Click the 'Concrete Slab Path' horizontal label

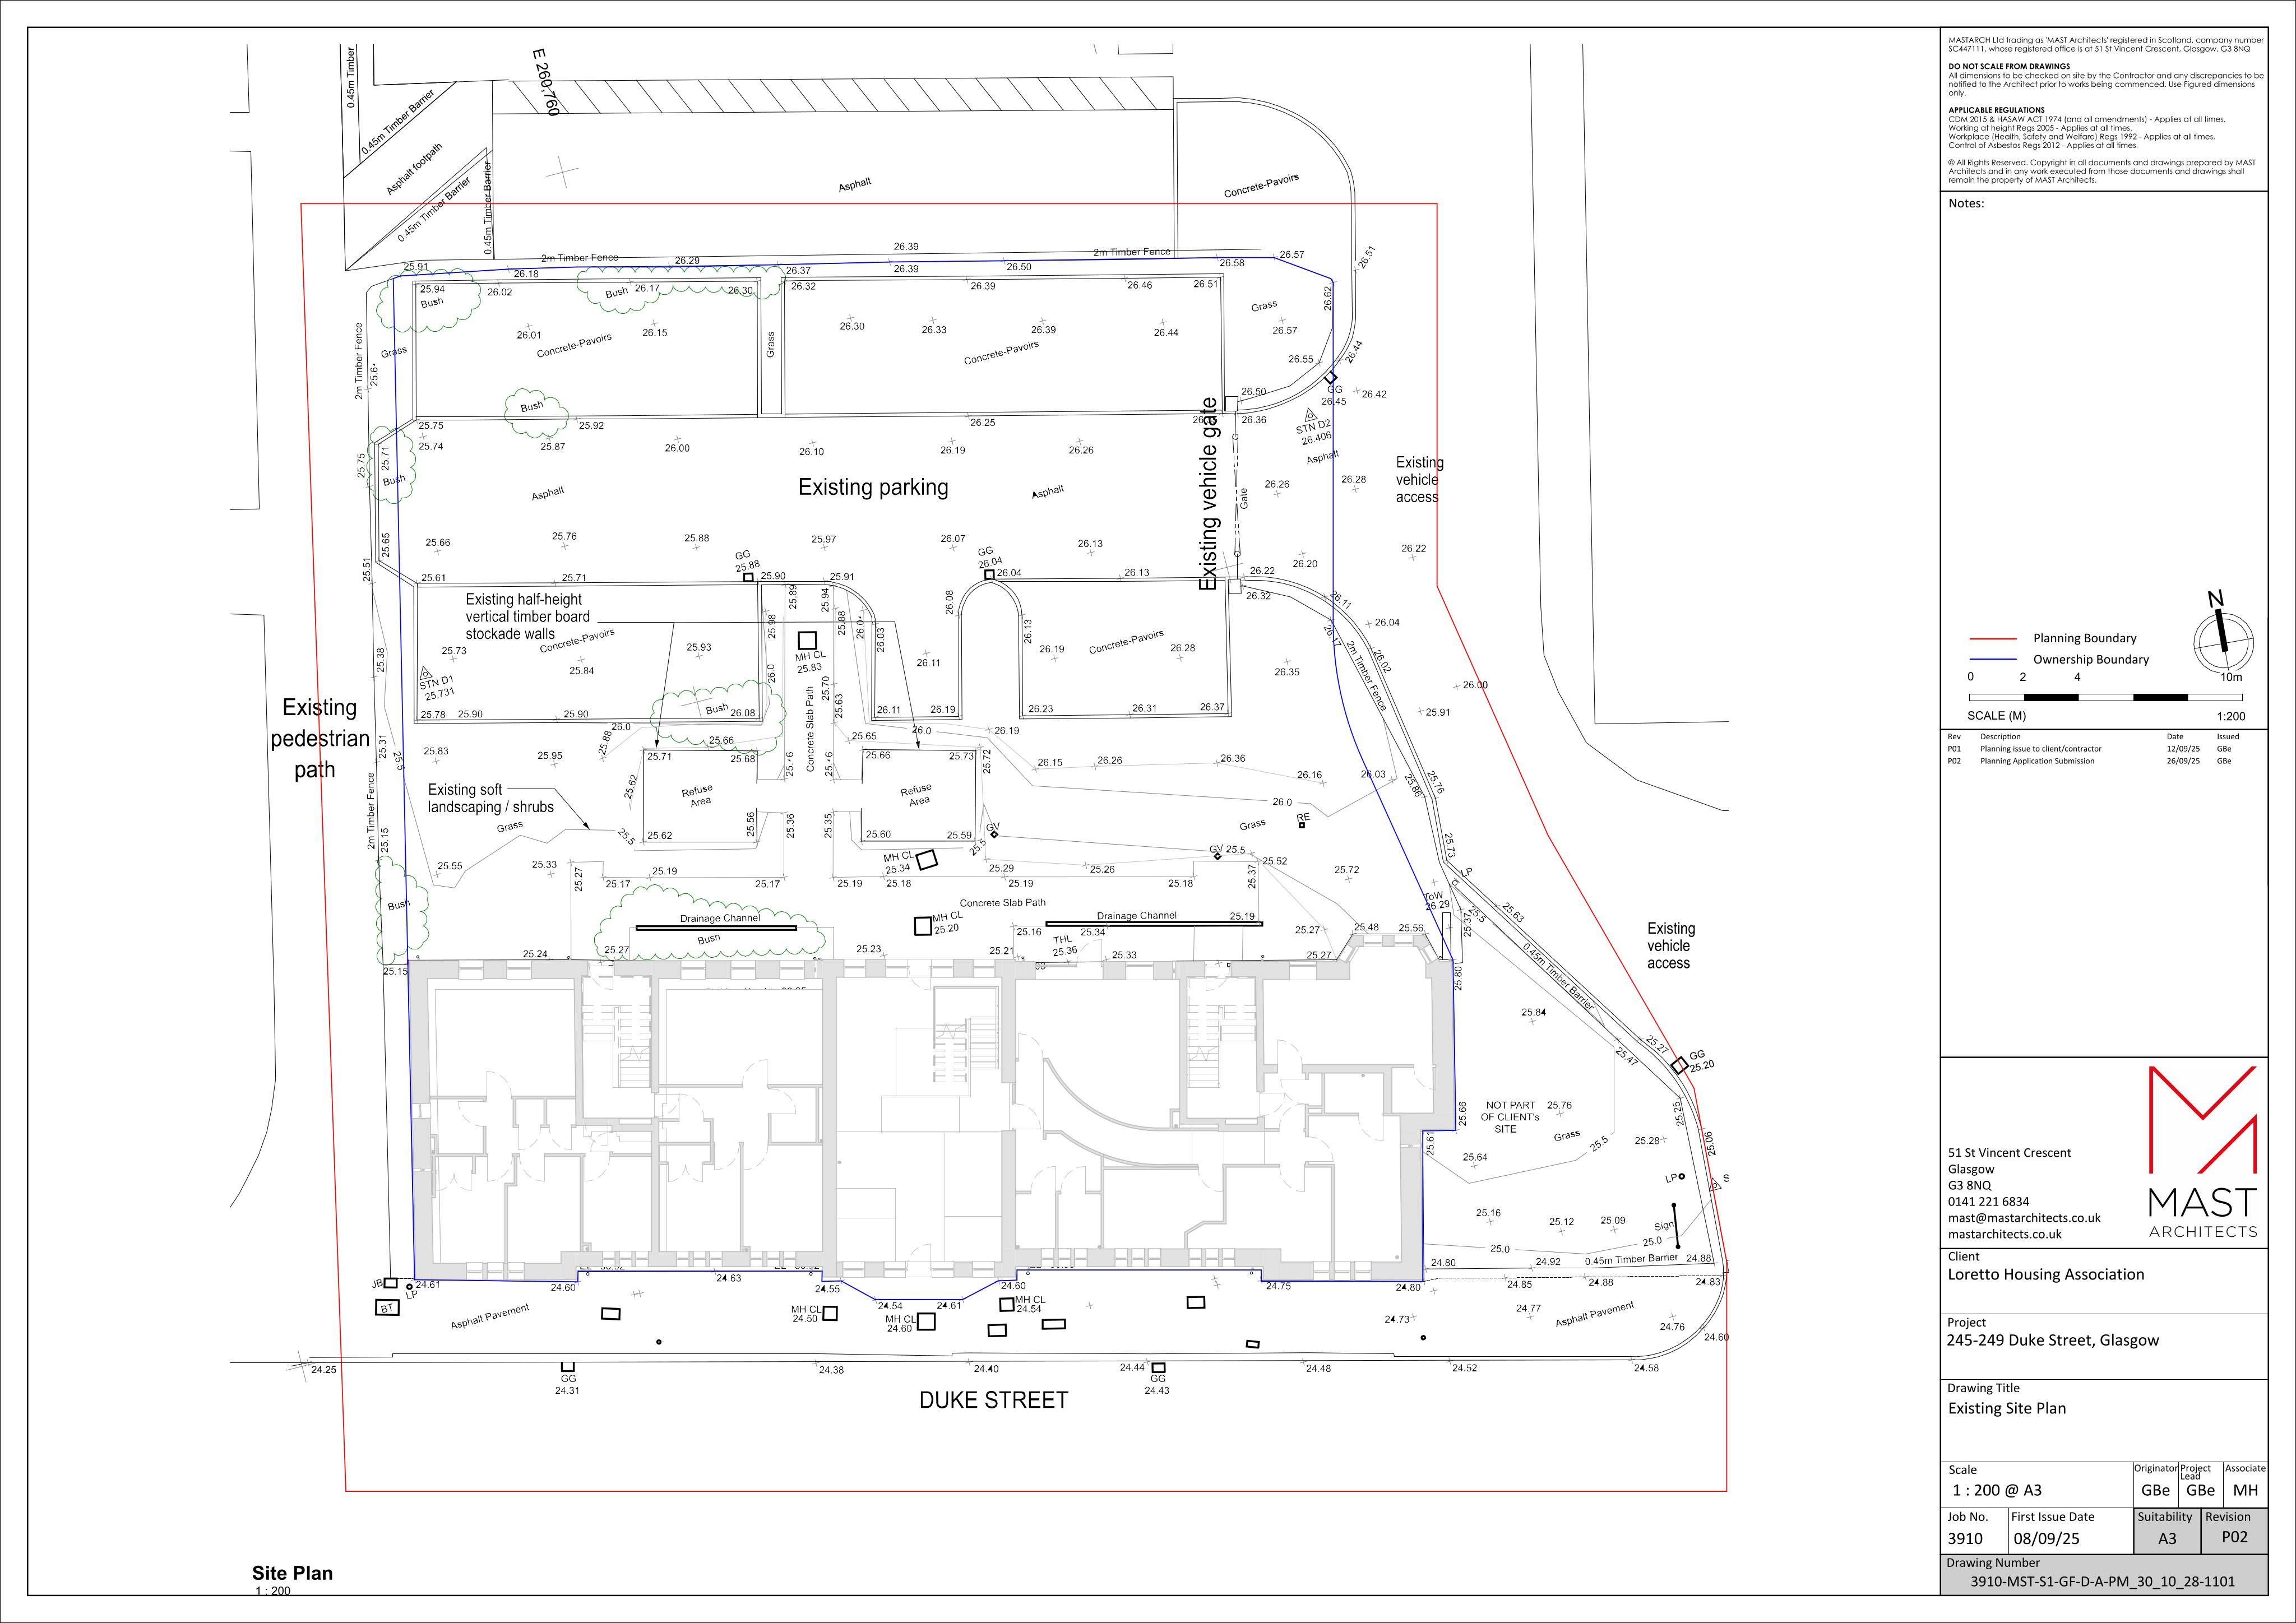(1002, 903)
